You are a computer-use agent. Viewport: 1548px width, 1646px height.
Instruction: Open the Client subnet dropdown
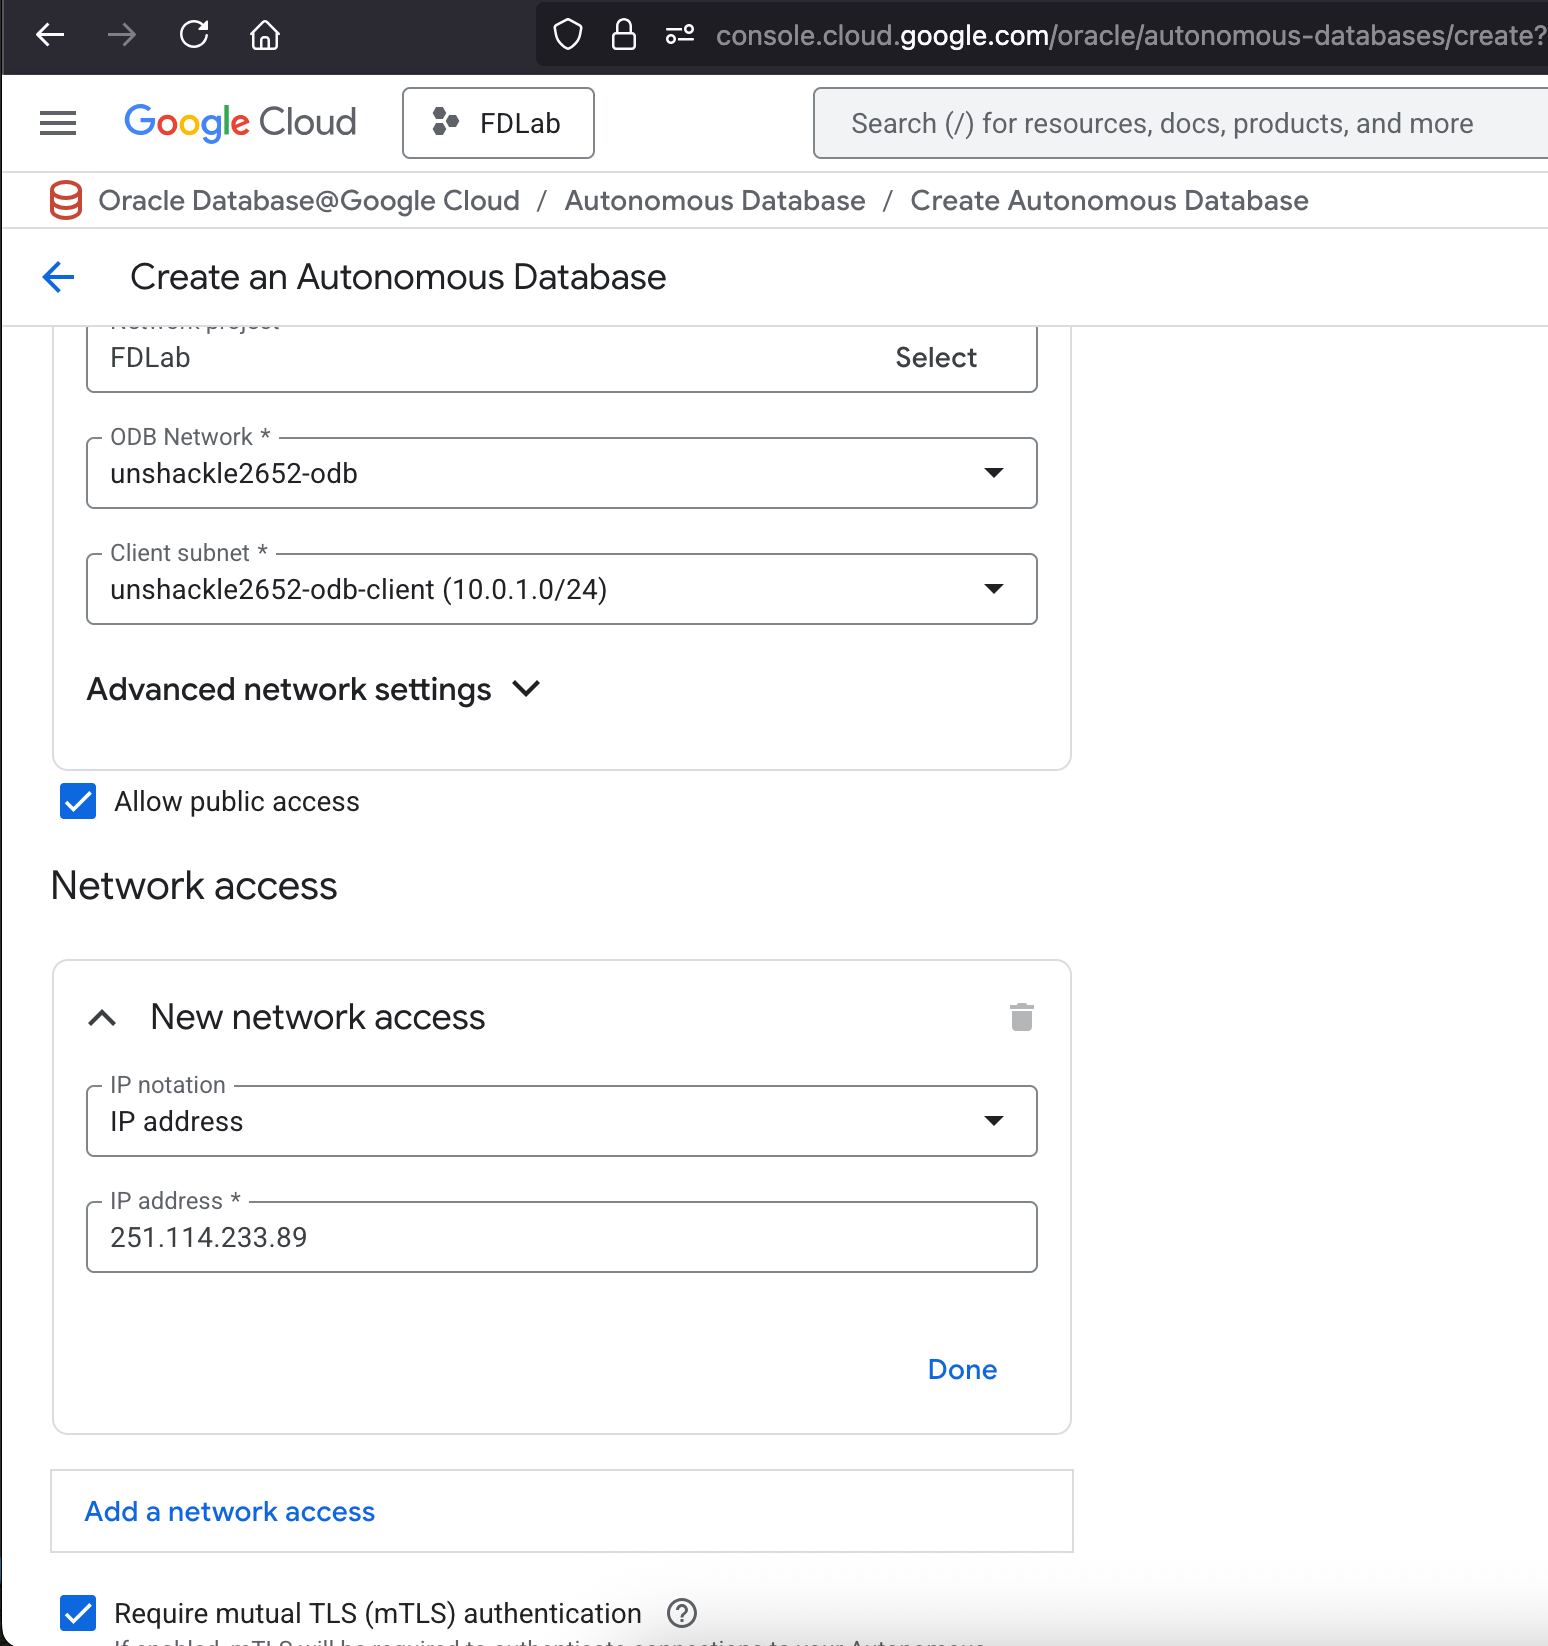562,589
